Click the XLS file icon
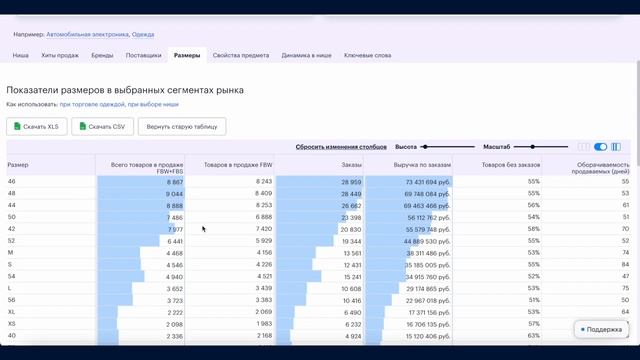 17,126
